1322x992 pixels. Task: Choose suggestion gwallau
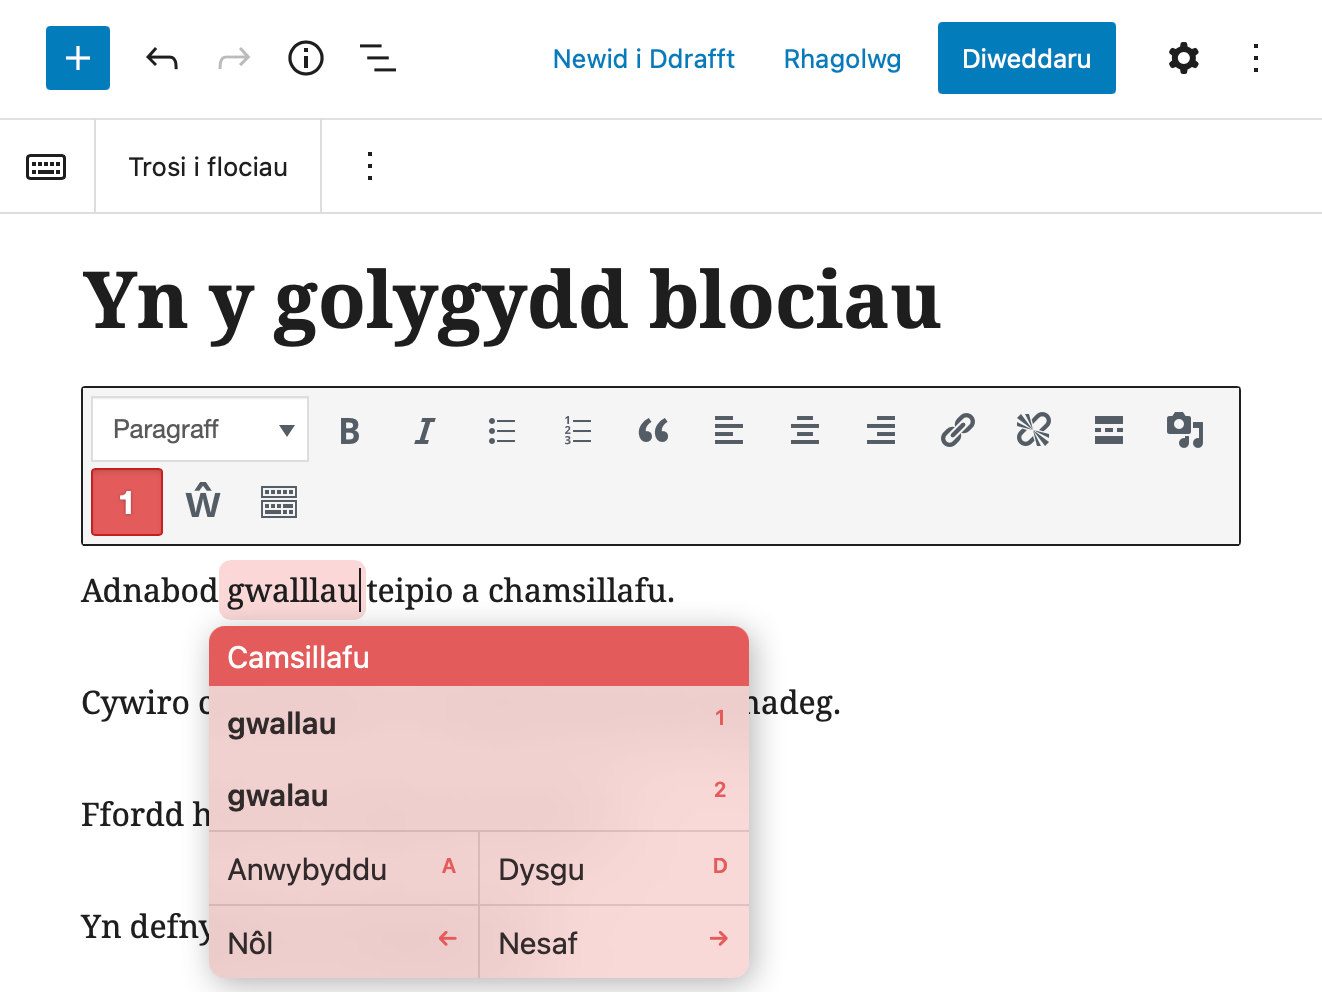pos(479,723)
